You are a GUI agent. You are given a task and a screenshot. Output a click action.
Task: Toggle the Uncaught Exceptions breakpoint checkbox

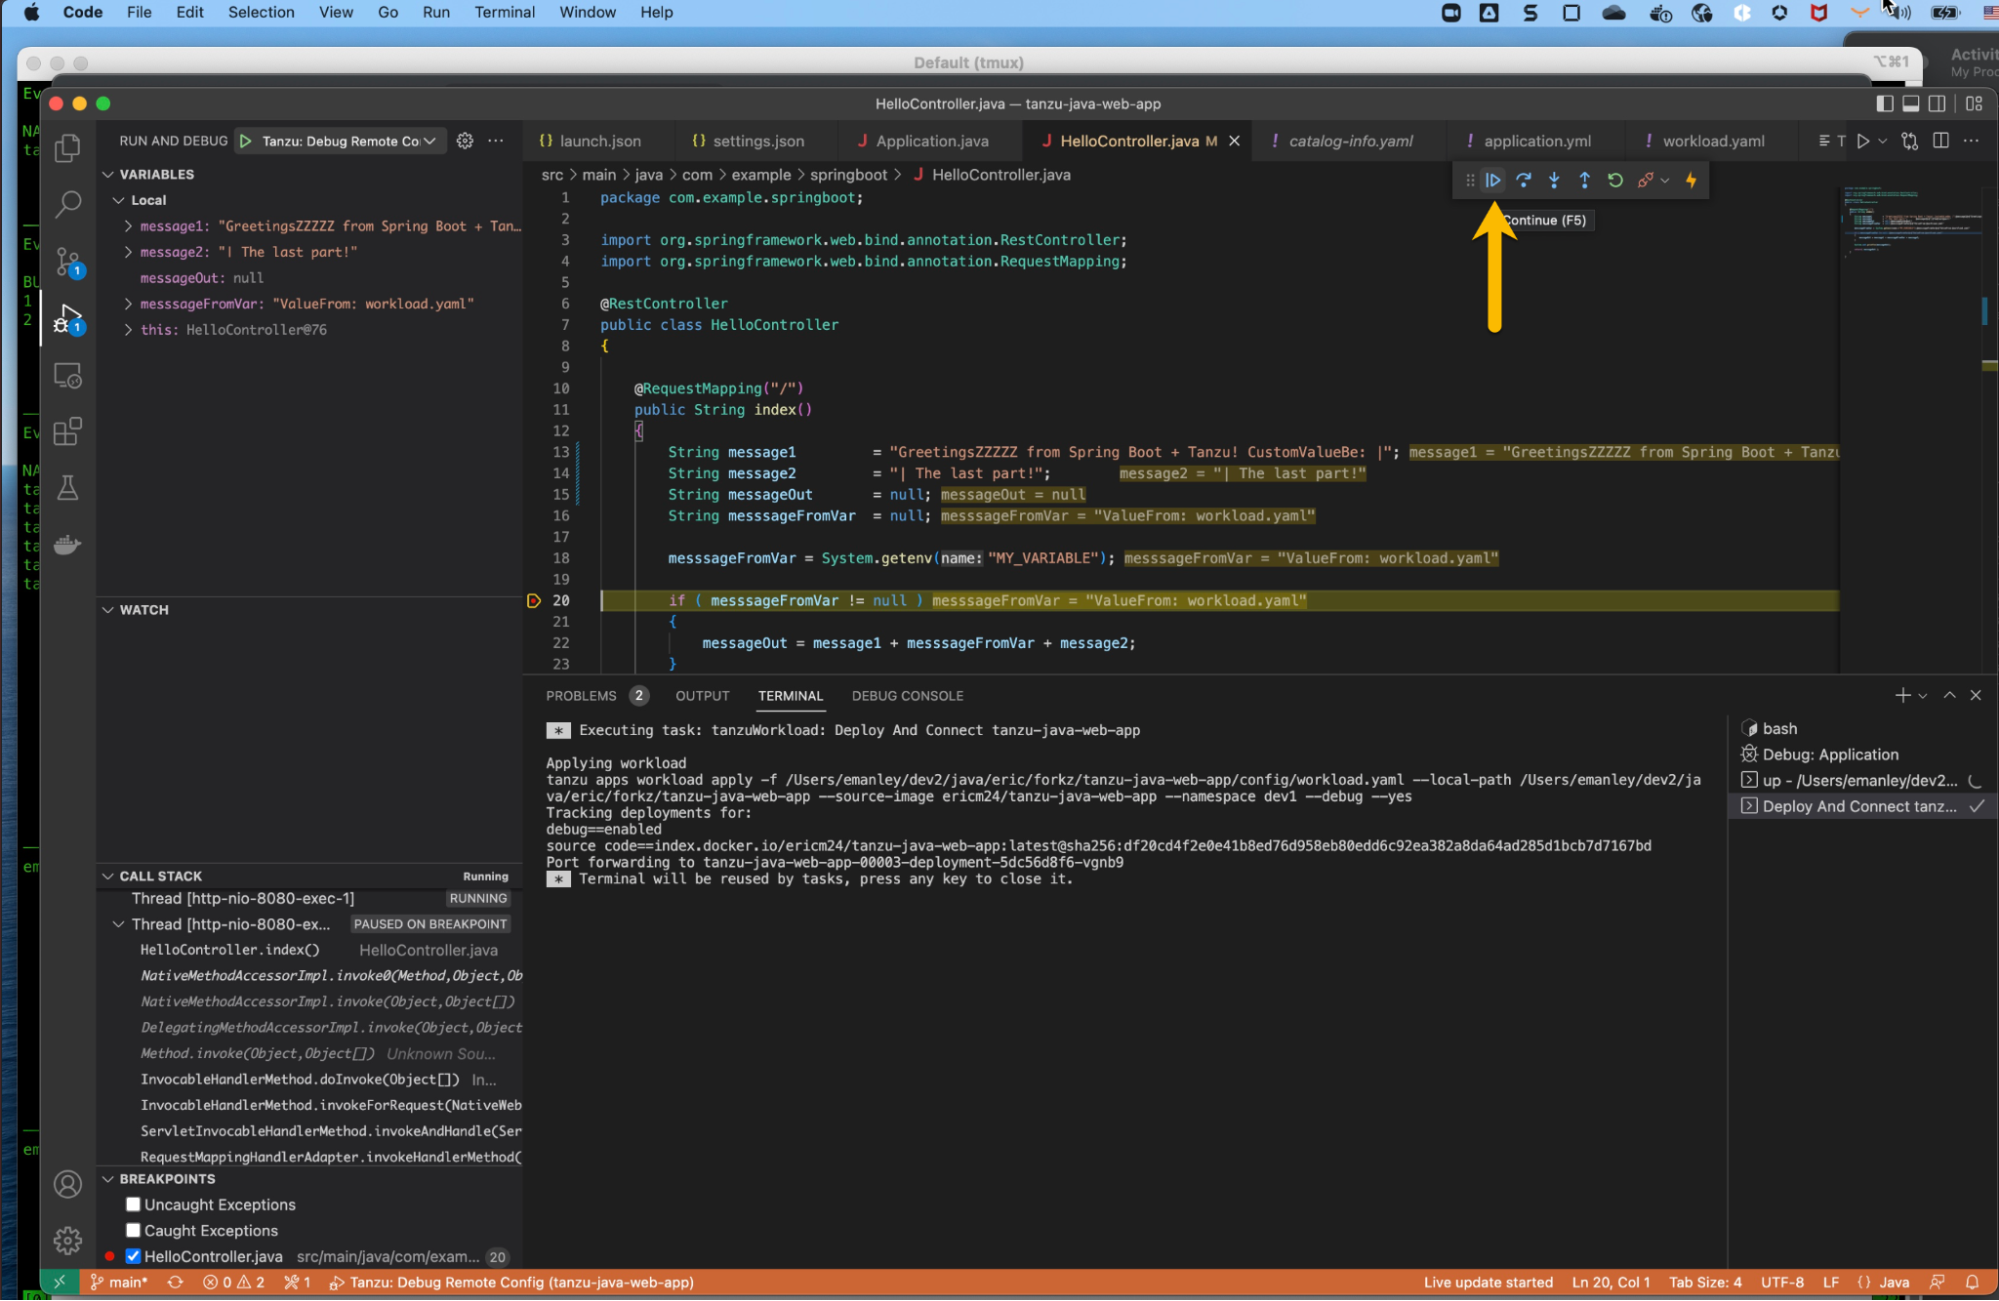click(134, 1205)
